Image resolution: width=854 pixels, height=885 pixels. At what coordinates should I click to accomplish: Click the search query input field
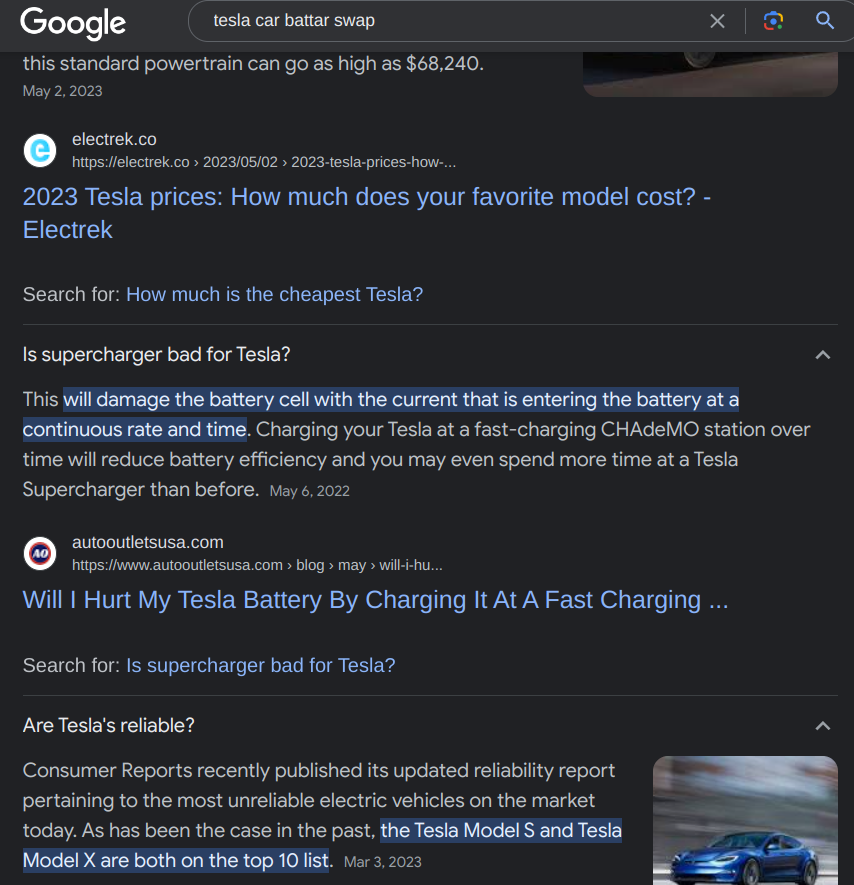click(450, 21)
